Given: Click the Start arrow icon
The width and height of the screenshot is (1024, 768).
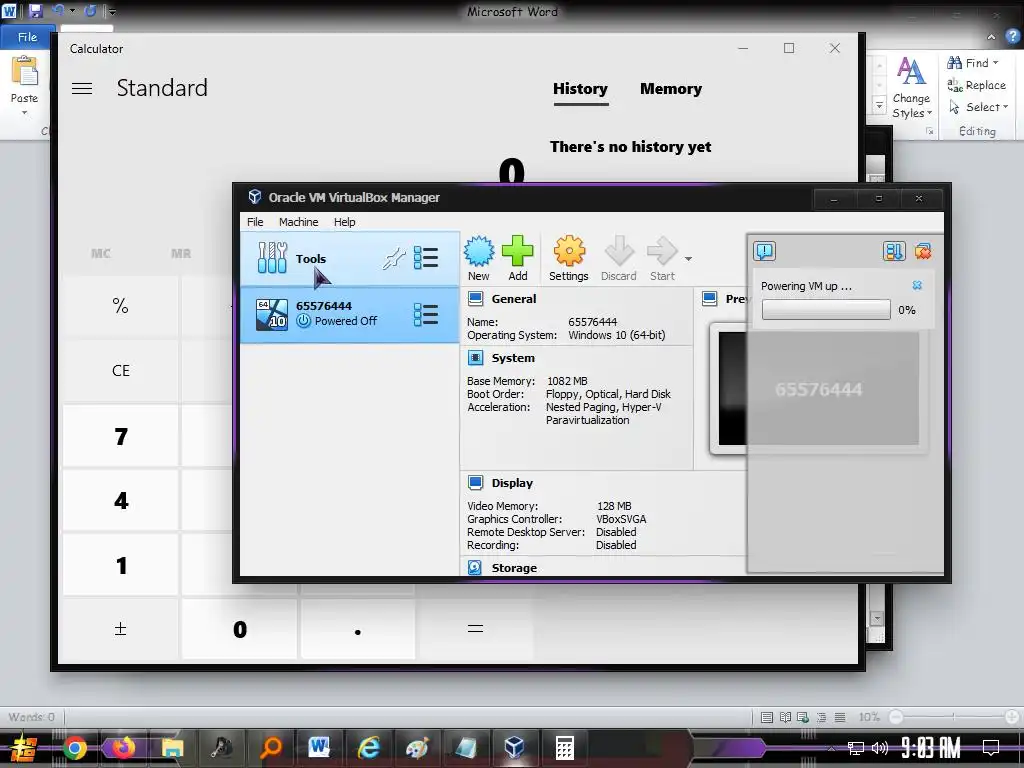Looking at the screenshot, I should 662,251.
